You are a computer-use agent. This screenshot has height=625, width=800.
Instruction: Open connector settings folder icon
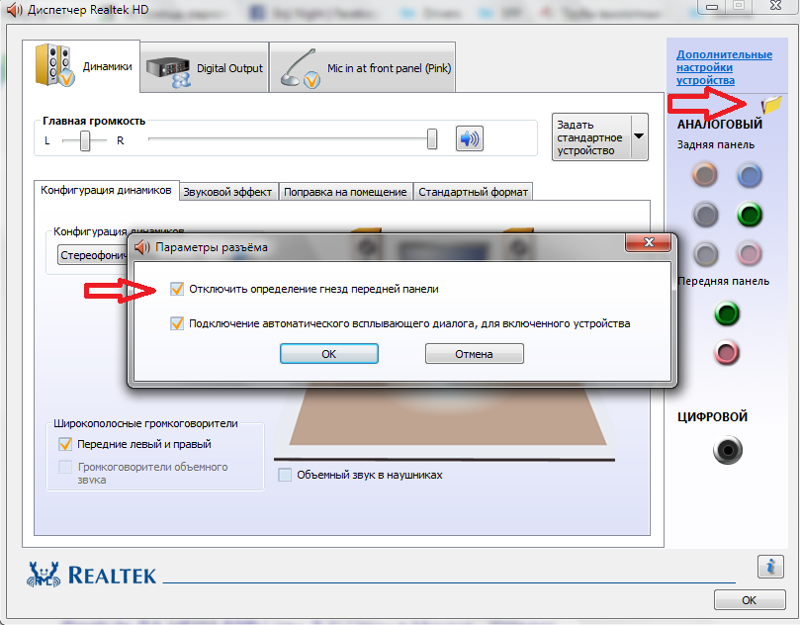click(771, 104)
